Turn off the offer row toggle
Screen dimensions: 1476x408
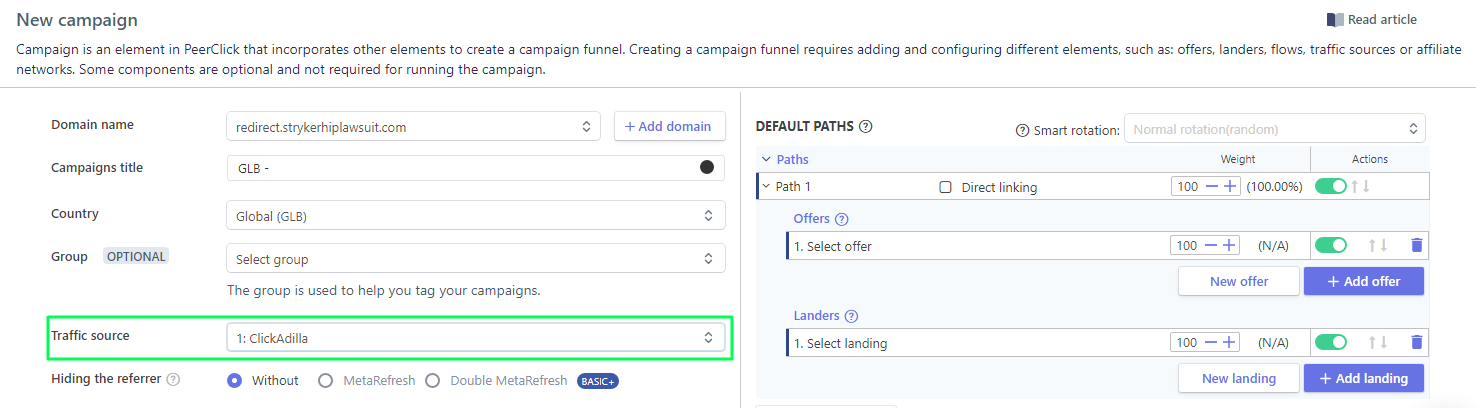point(1330,245)
